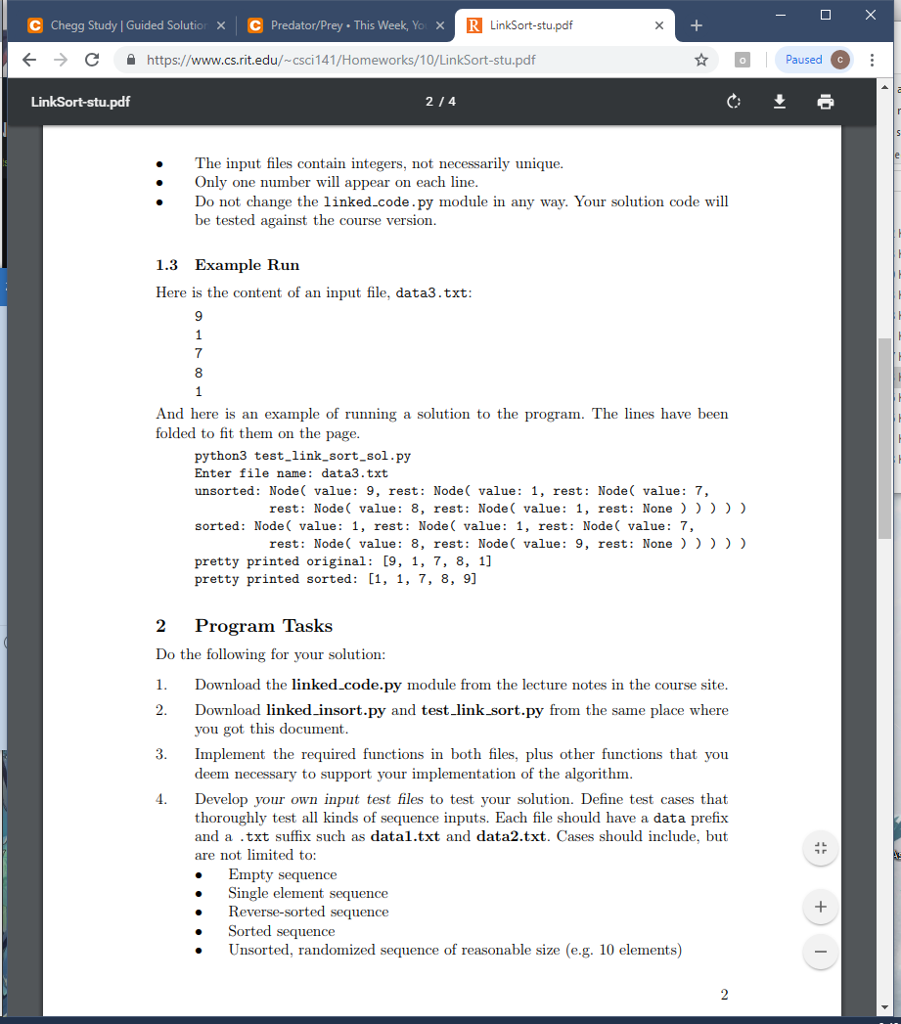
Task: Switch to the Predator/Prey tab
Action: [346, 25]
